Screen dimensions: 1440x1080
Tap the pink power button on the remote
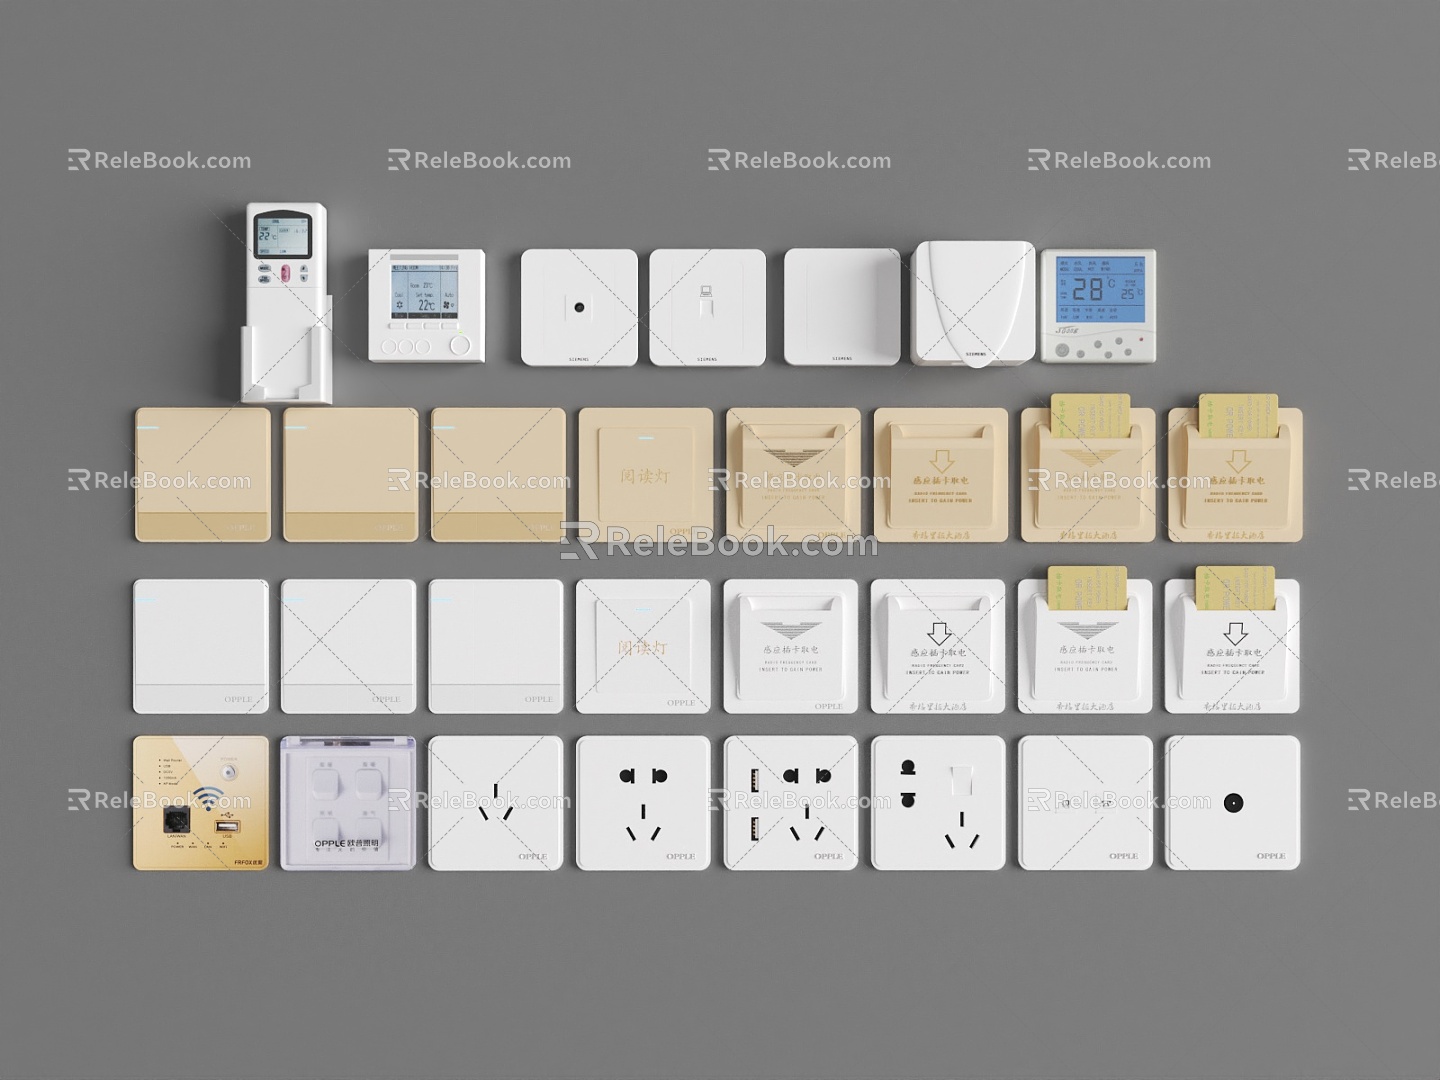point(286,271)
